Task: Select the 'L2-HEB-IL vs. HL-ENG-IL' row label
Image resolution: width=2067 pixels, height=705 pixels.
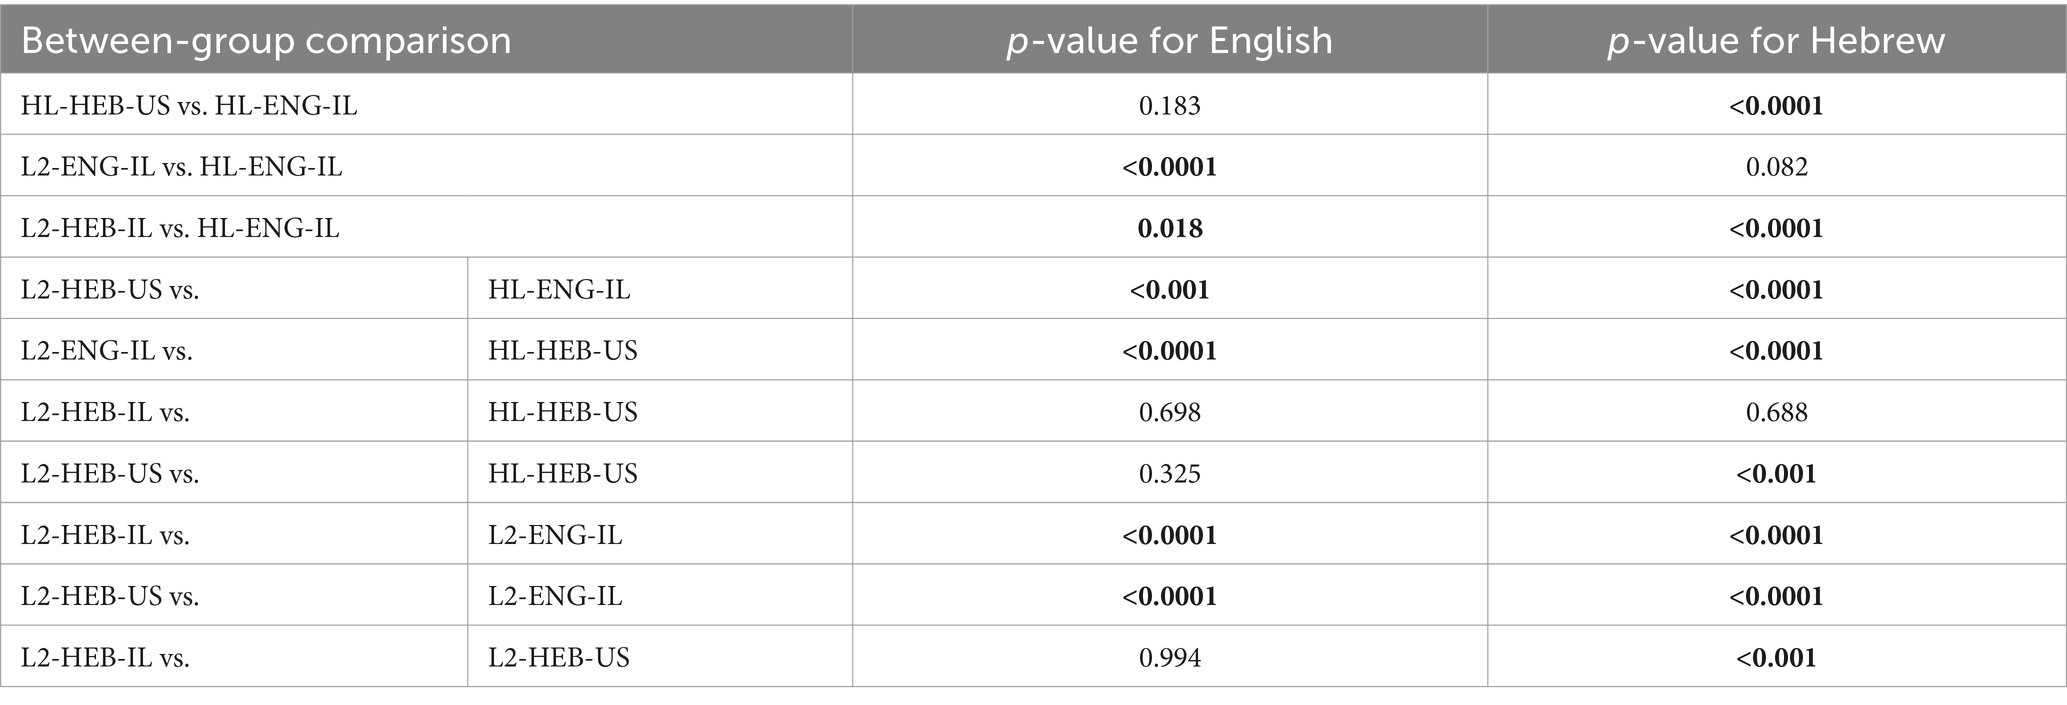Action: (180, 228)
